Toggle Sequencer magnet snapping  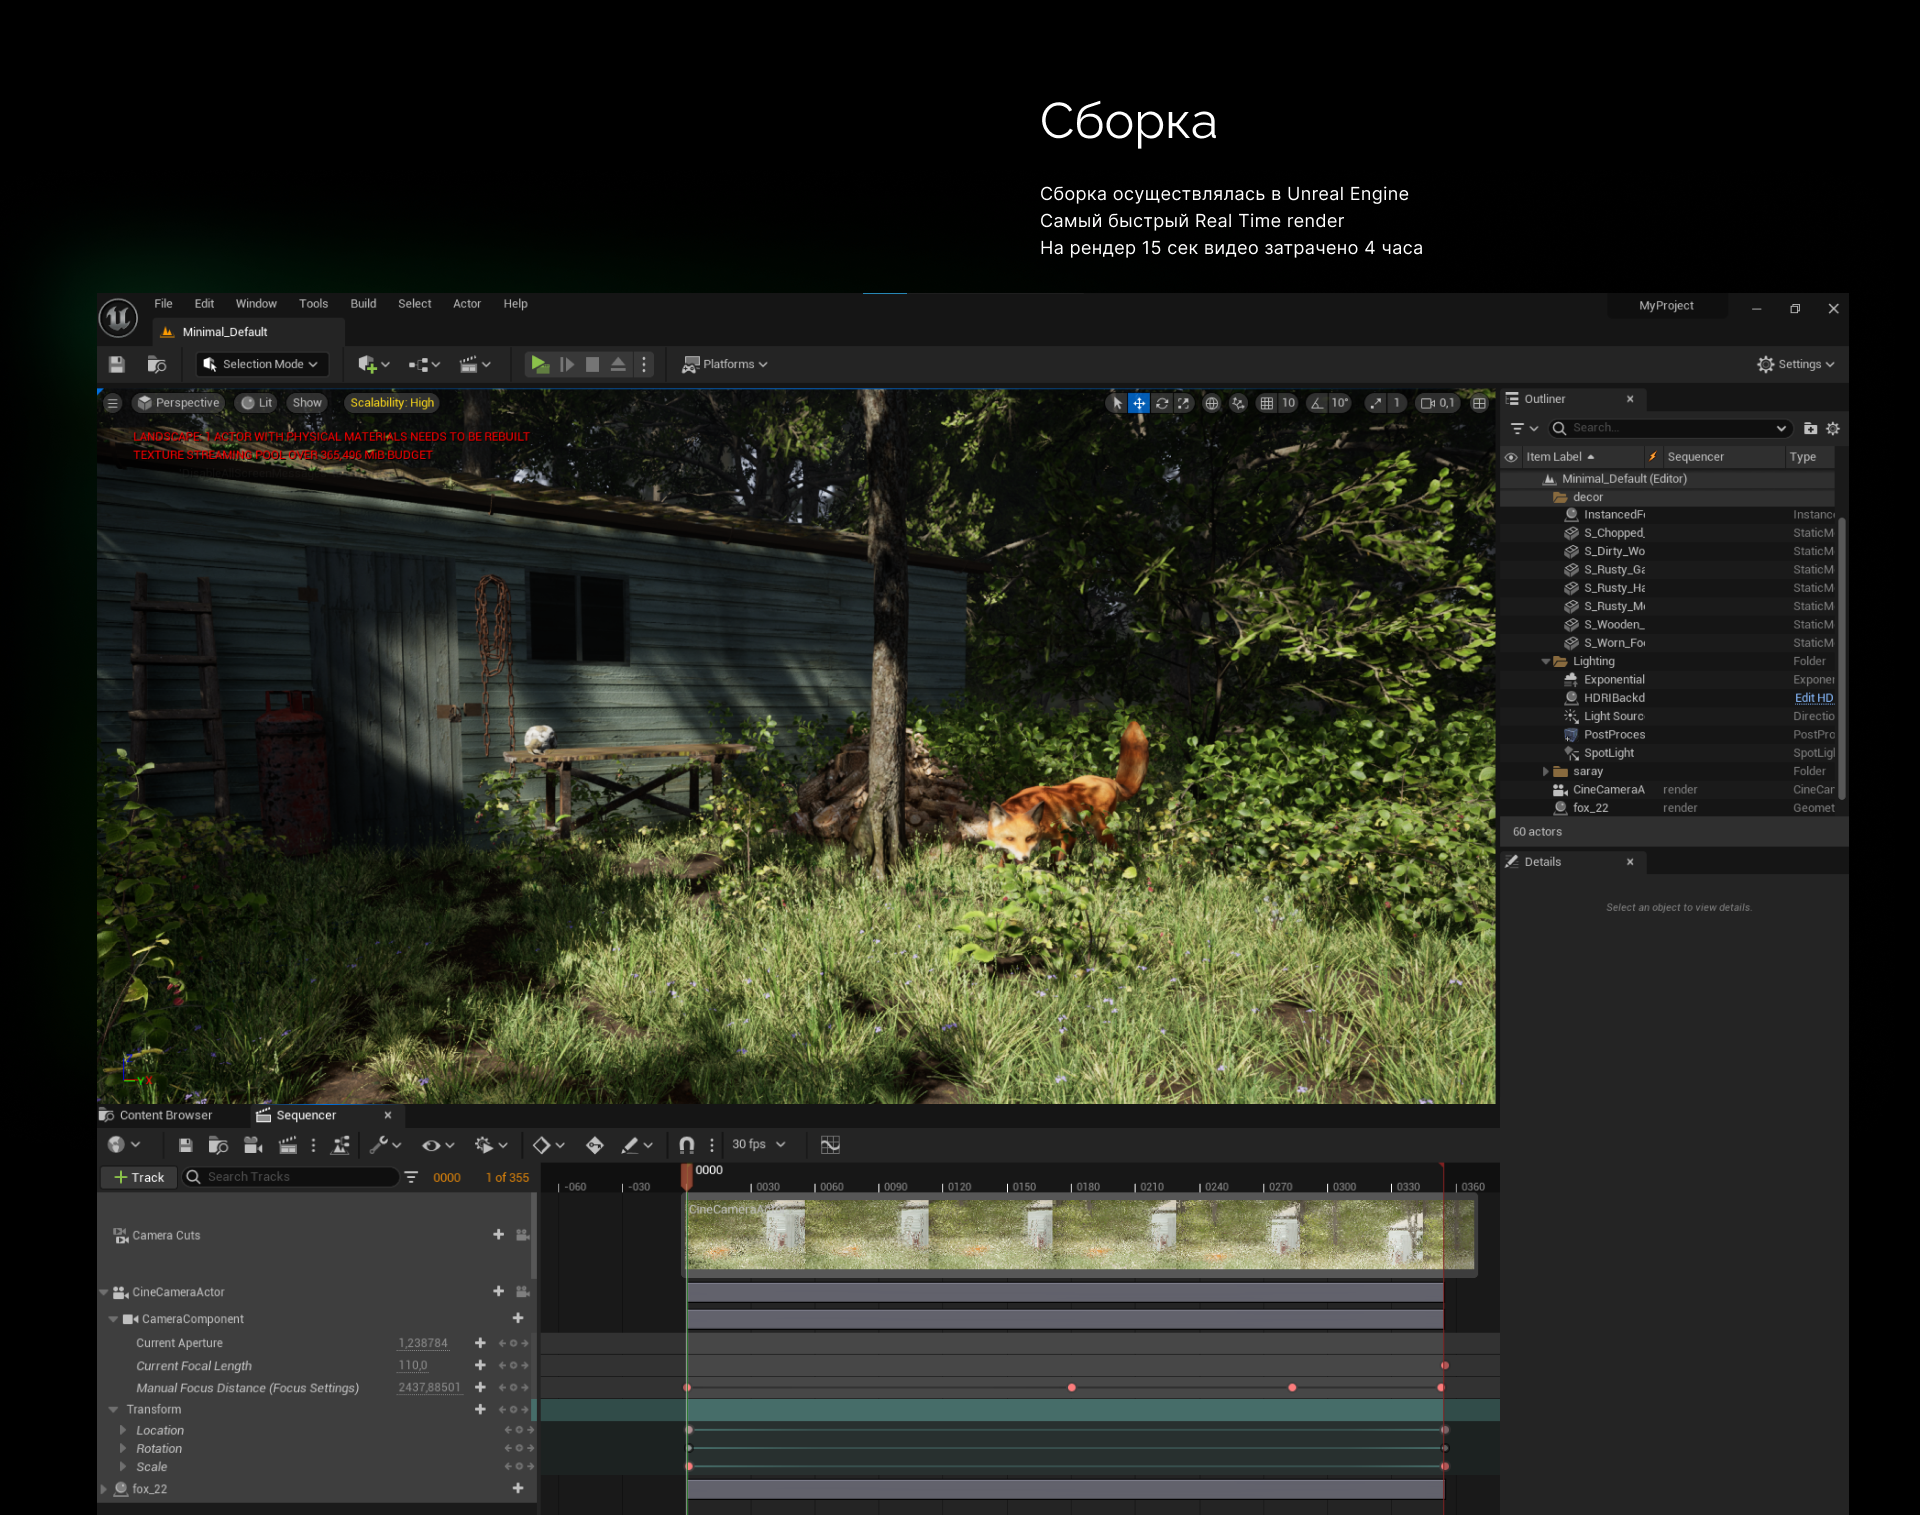tap(687, 1145)
